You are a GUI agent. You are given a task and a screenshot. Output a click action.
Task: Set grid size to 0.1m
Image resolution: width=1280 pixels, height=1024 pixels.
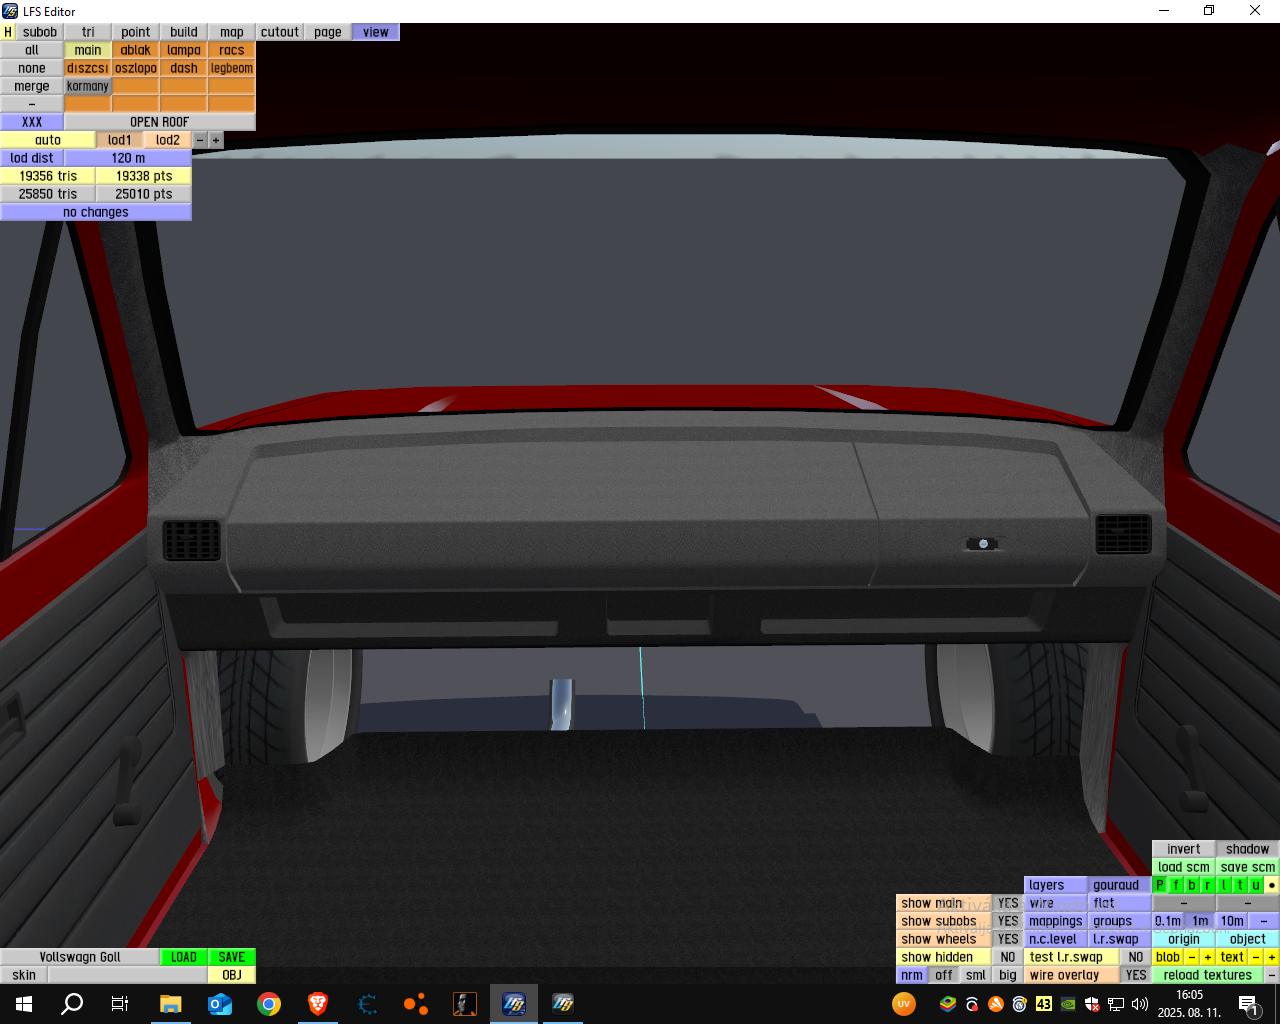point(1168,921)
